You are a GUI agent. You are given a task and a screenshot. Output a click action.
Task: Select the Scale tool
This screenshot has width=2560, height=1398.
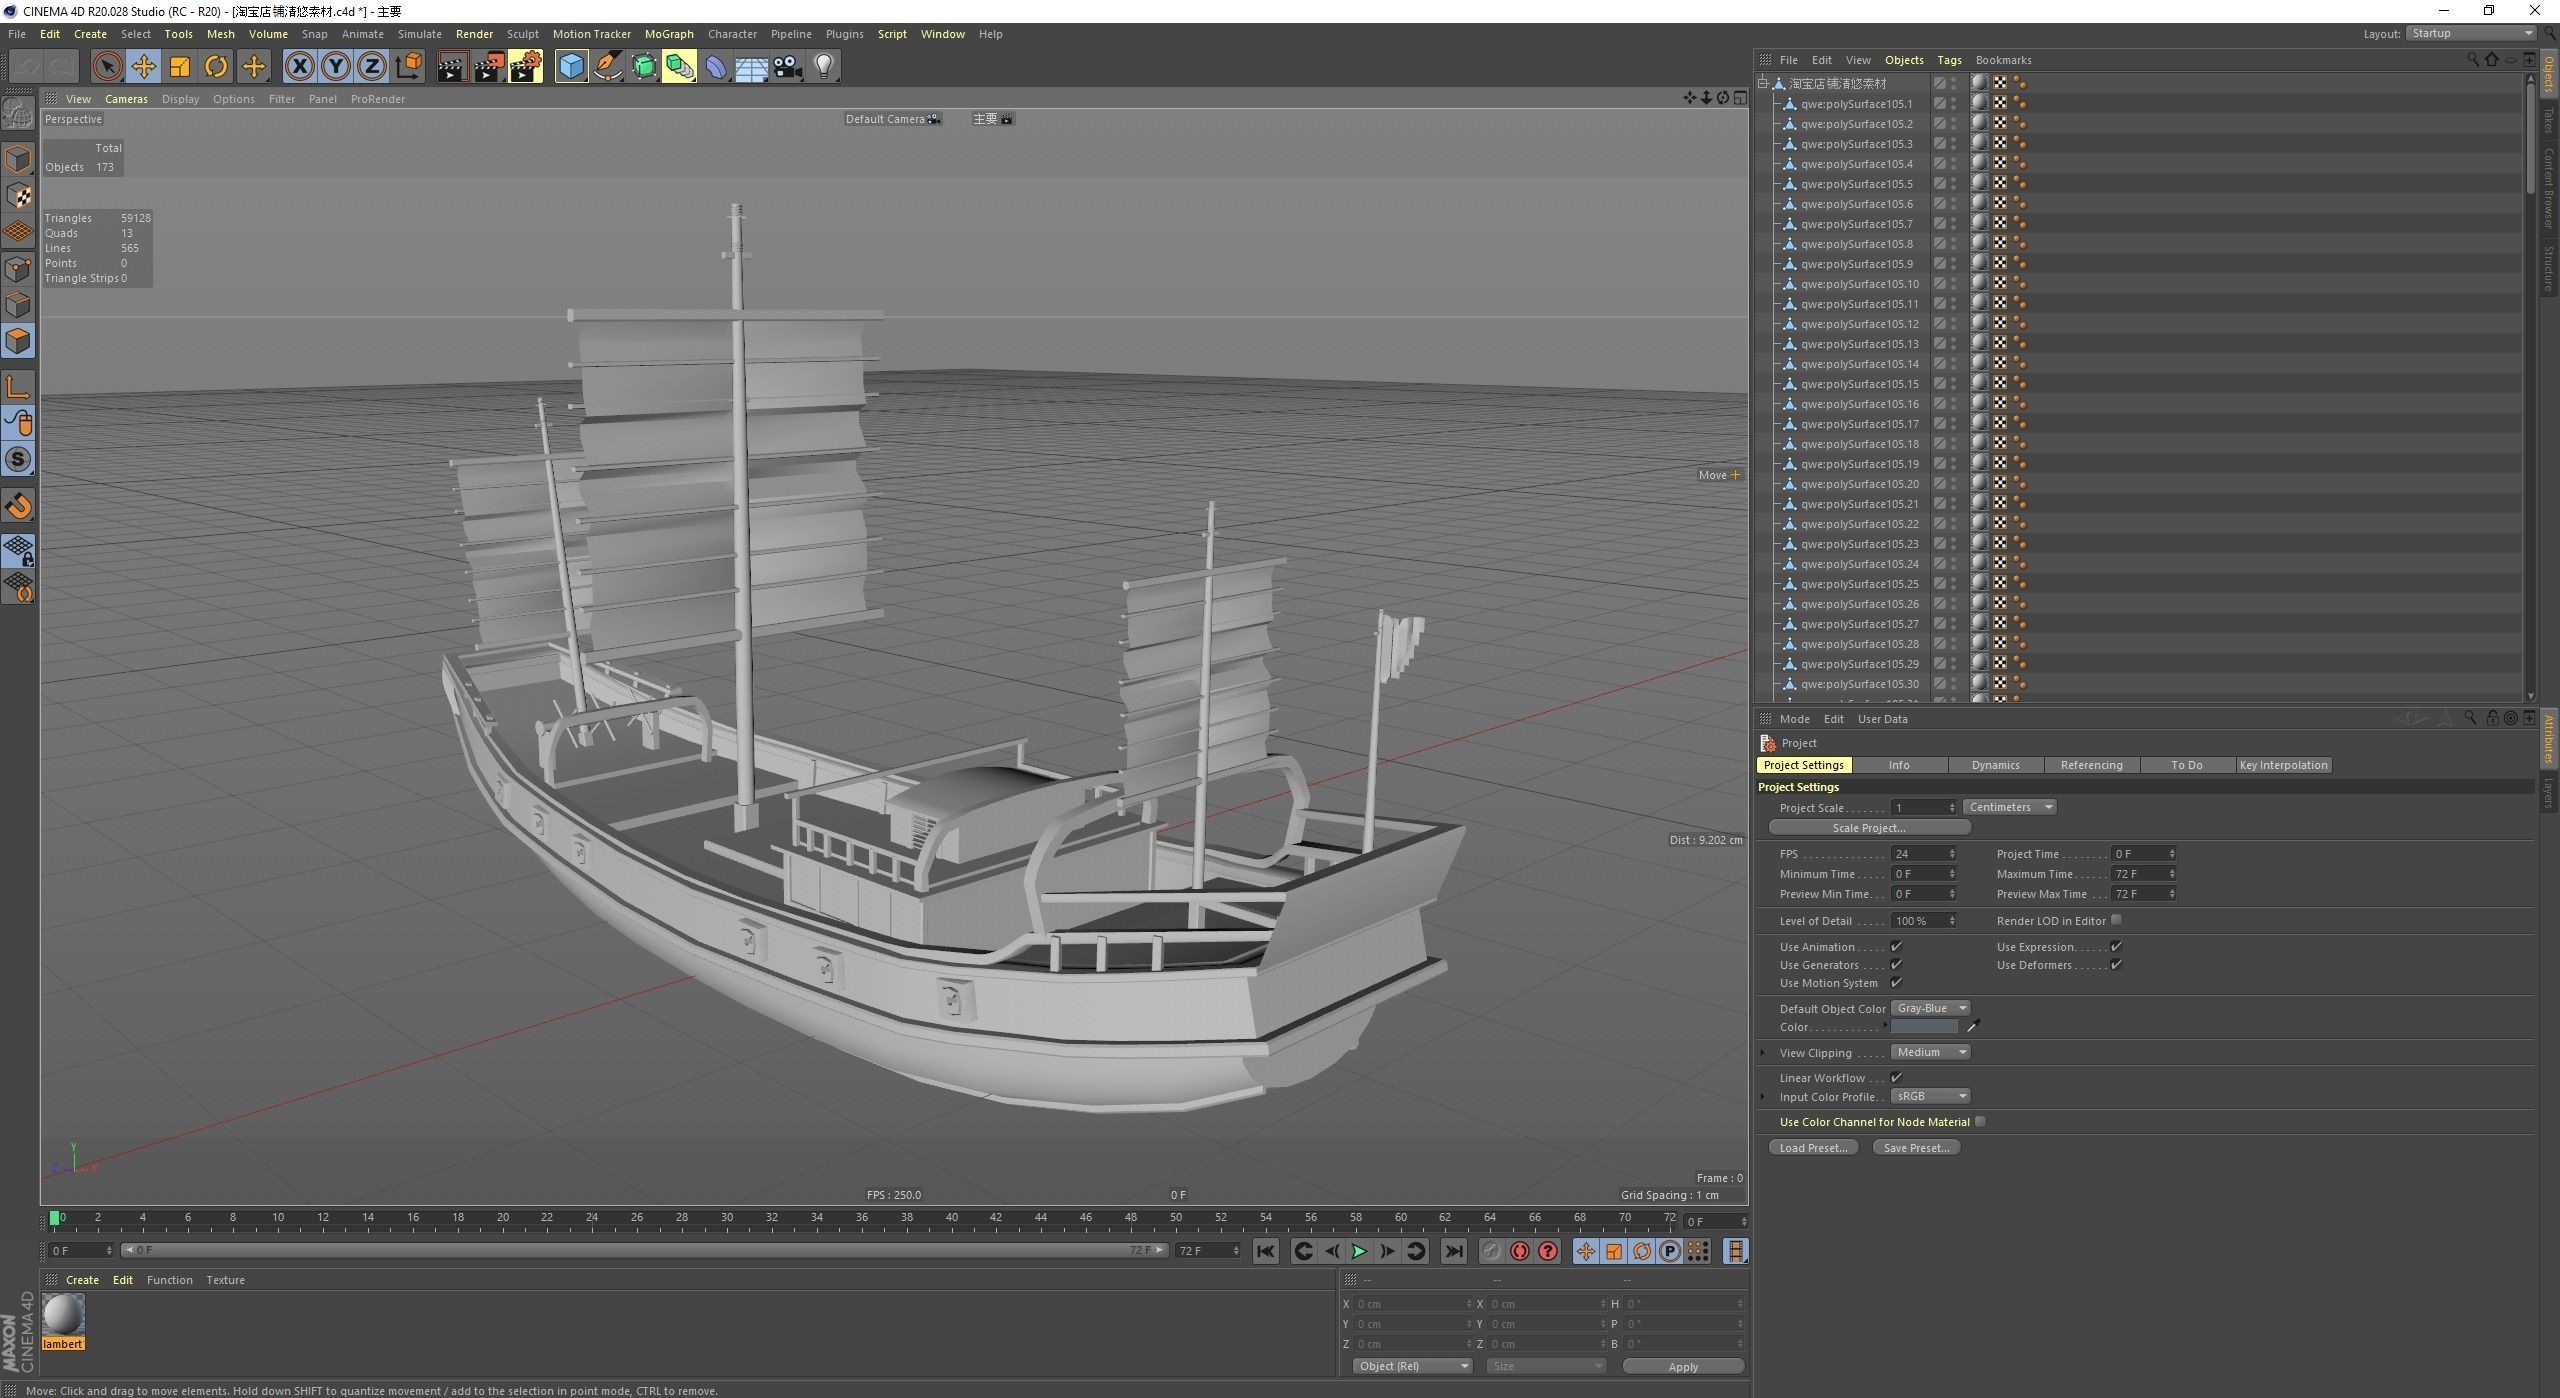(x=180, y=67)
